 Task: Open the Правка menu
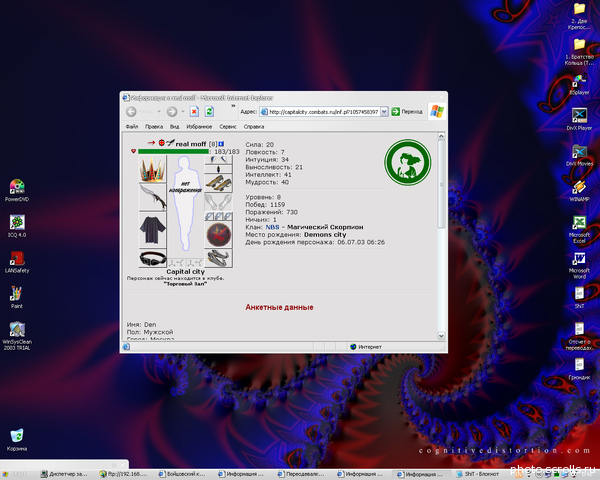point(154,126)
